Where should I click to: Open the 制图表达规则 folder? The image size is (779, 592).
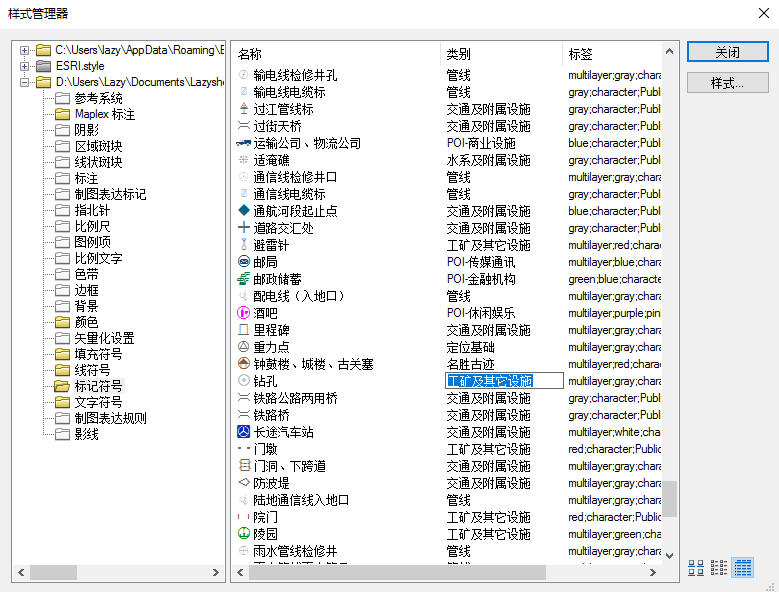[x=110, y=418]
